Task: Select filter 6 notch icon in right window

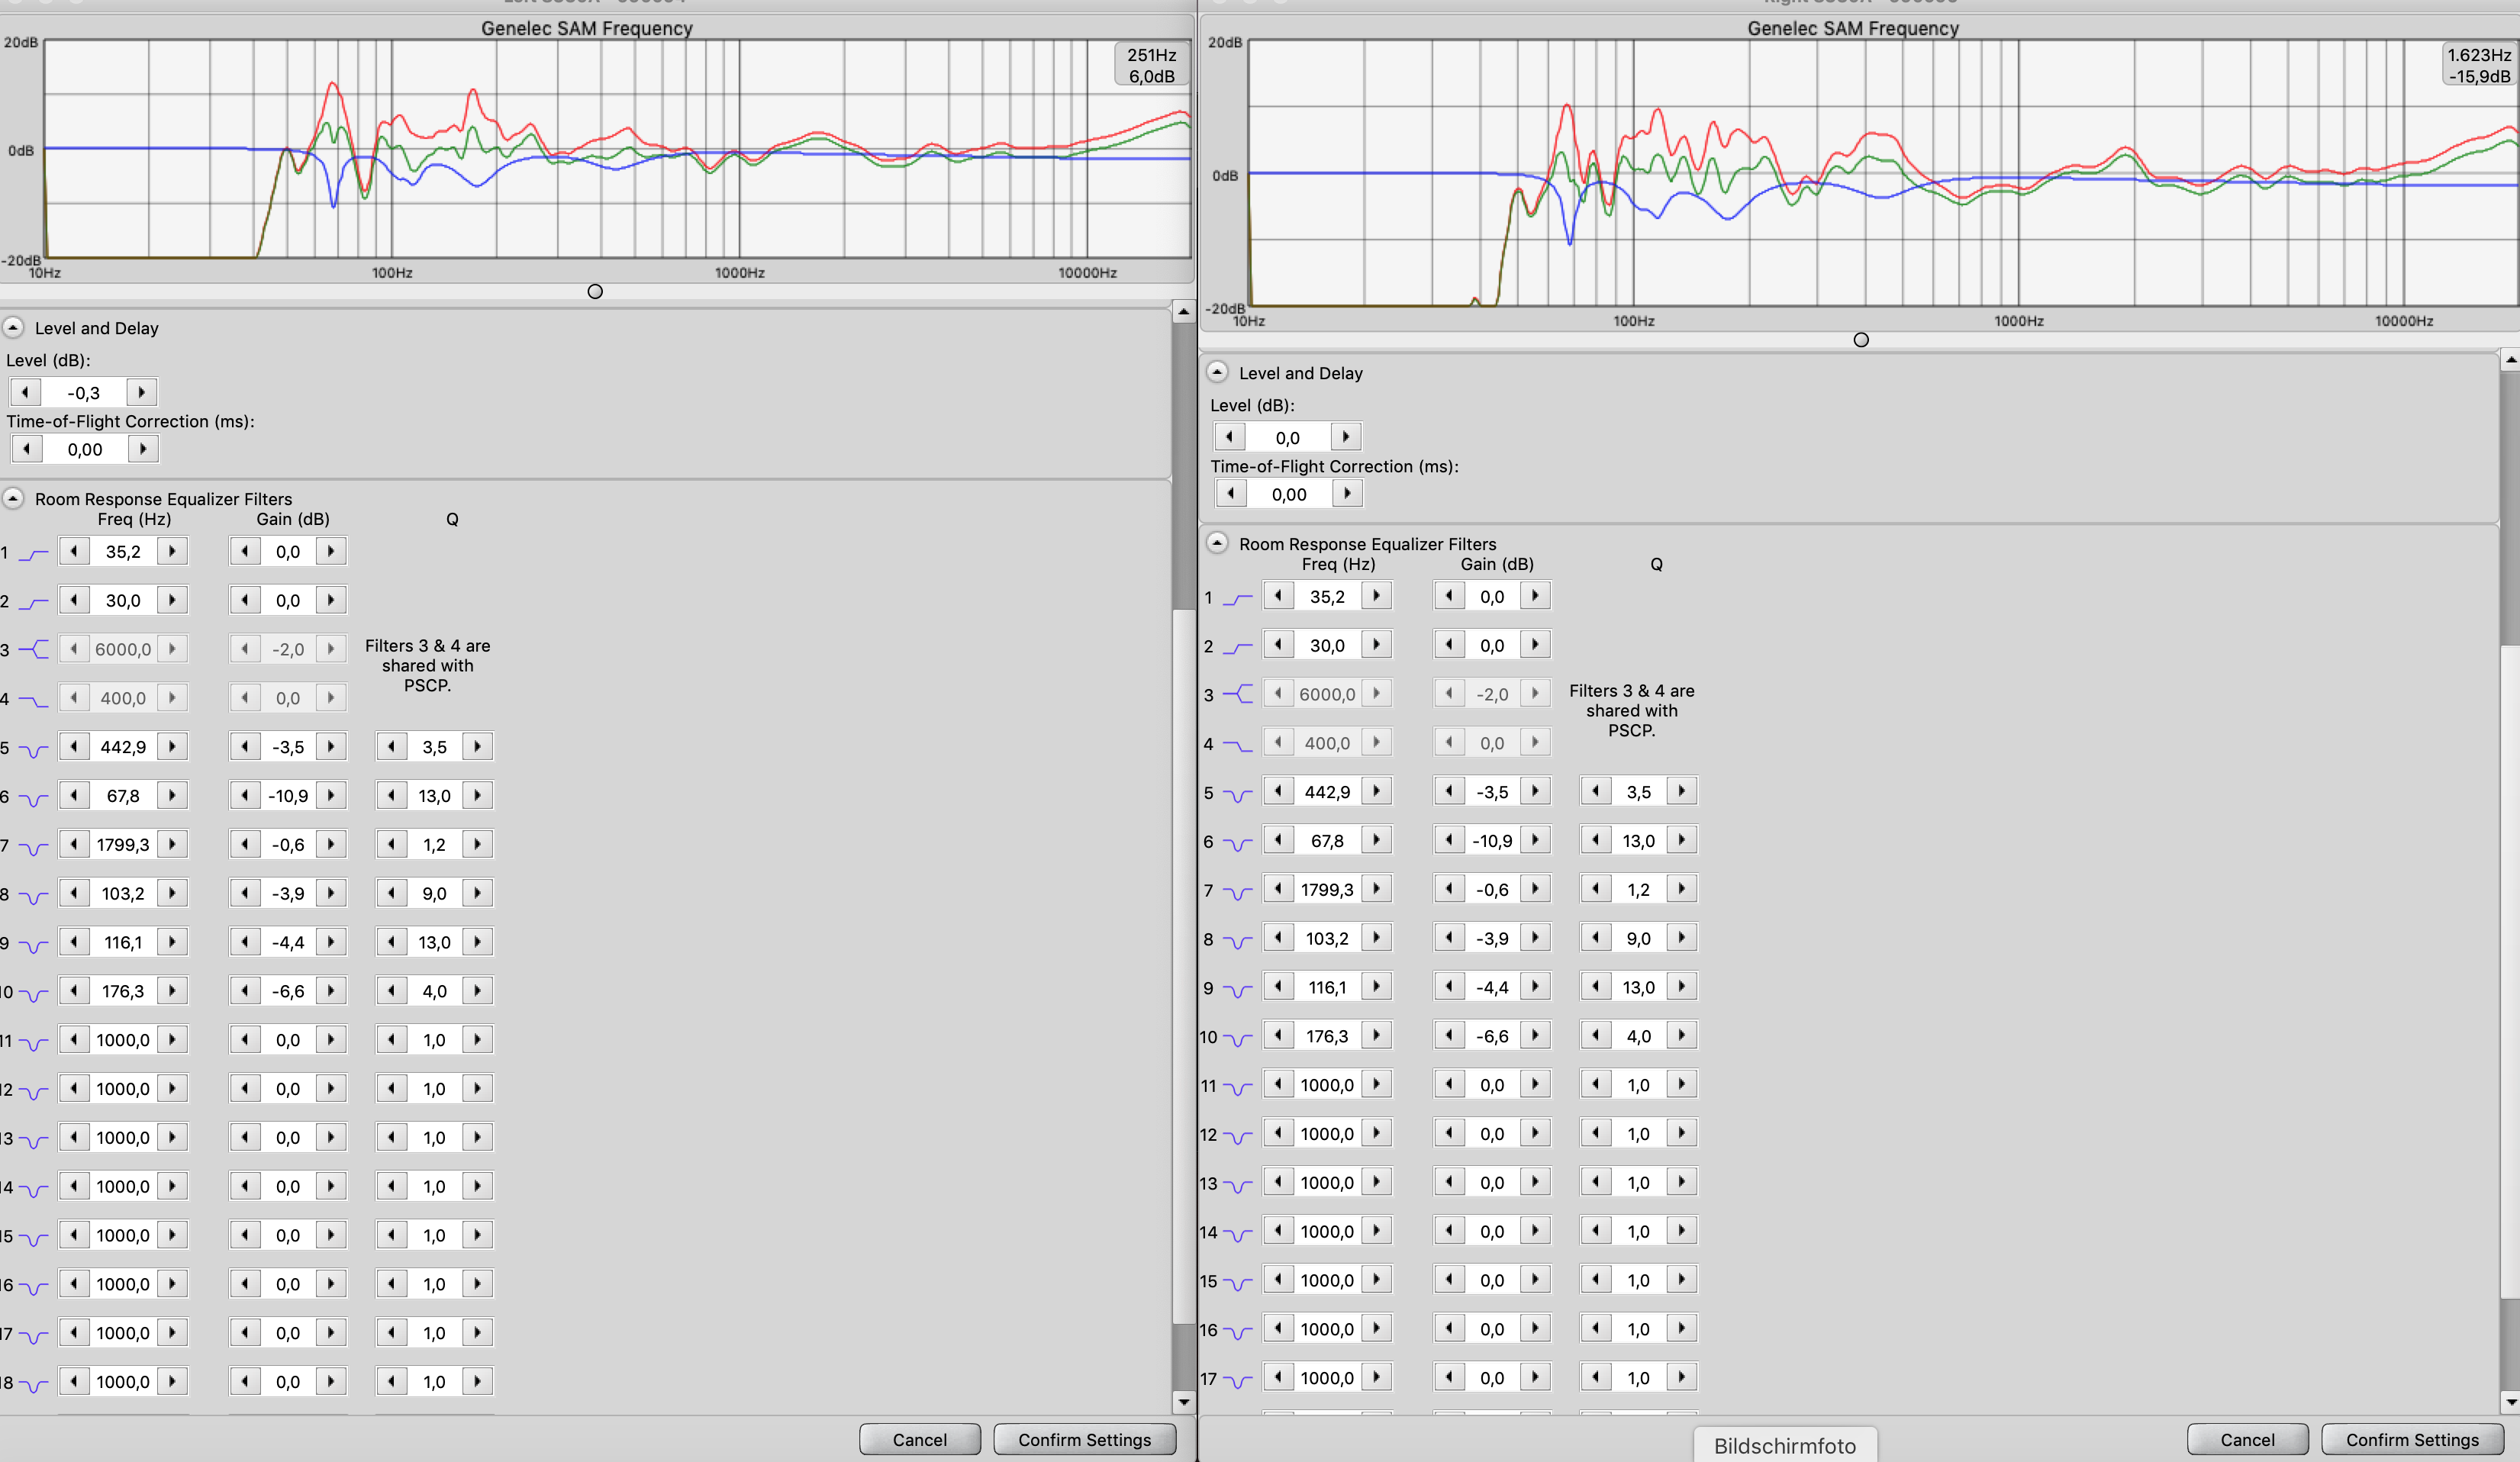Action: pos(1237,843)
